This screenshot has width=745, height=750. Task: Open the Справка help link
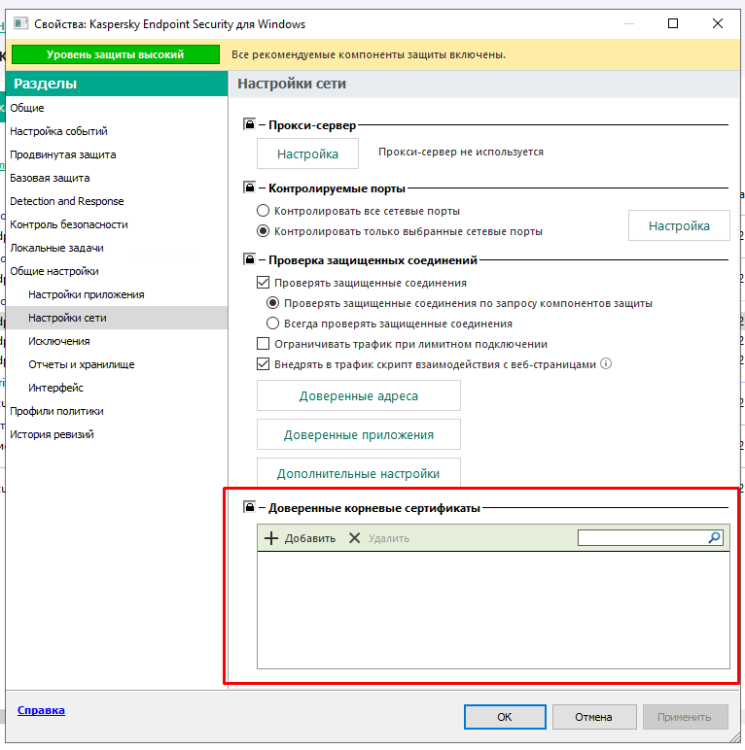pyautogui.click(x=41, y=710)
